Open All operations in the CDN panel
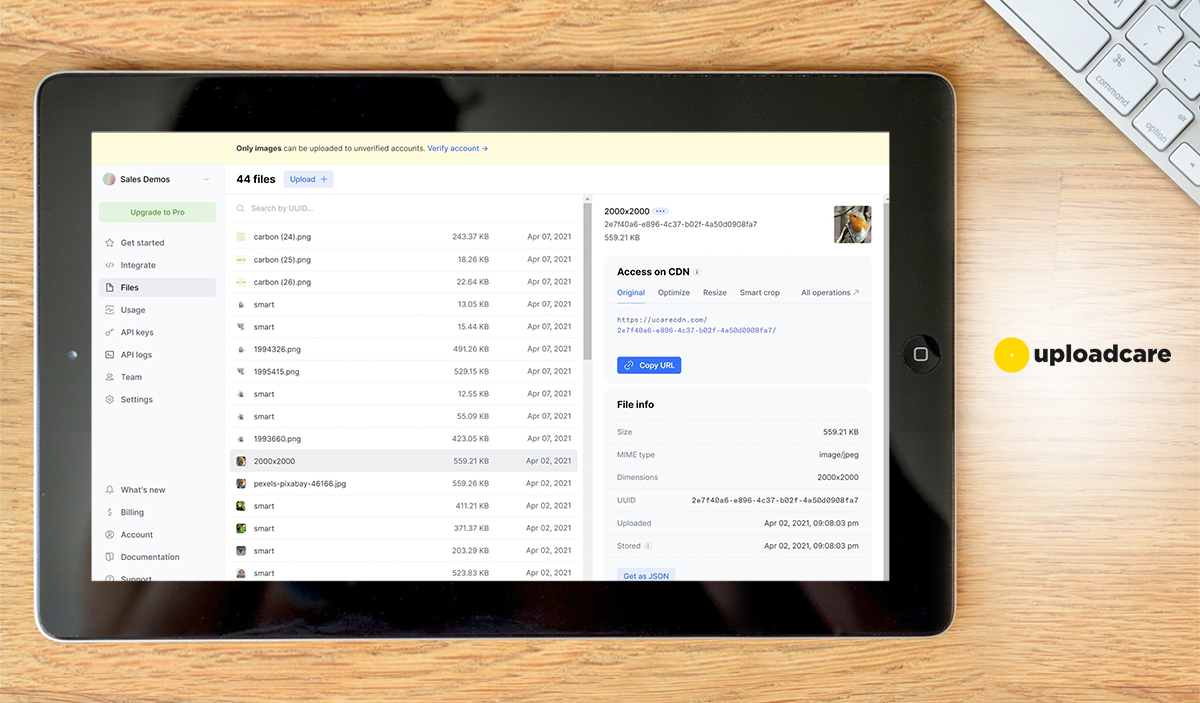Screen dimensions: 1200x703 pos(829,293)
